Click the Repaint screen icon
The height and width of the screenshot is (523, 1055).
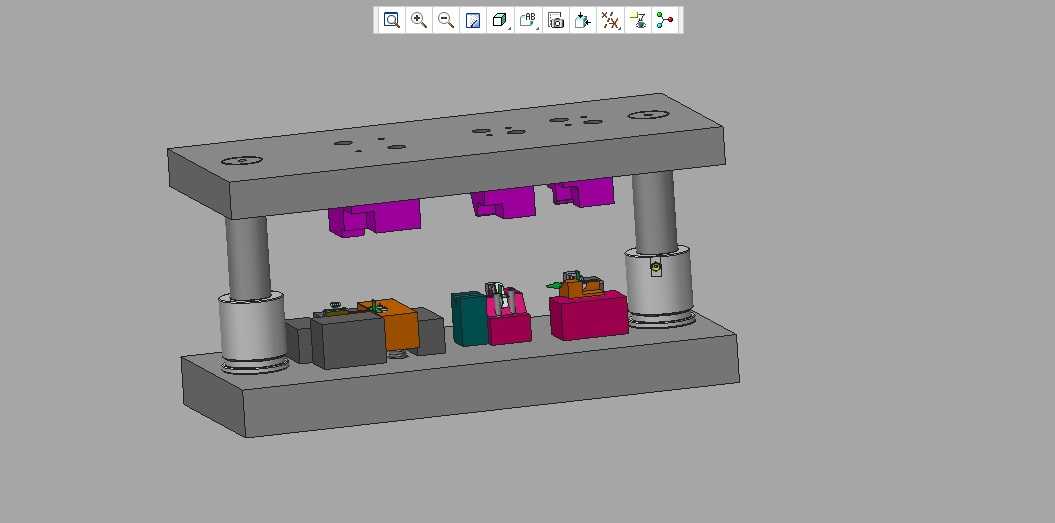point(473,20)
